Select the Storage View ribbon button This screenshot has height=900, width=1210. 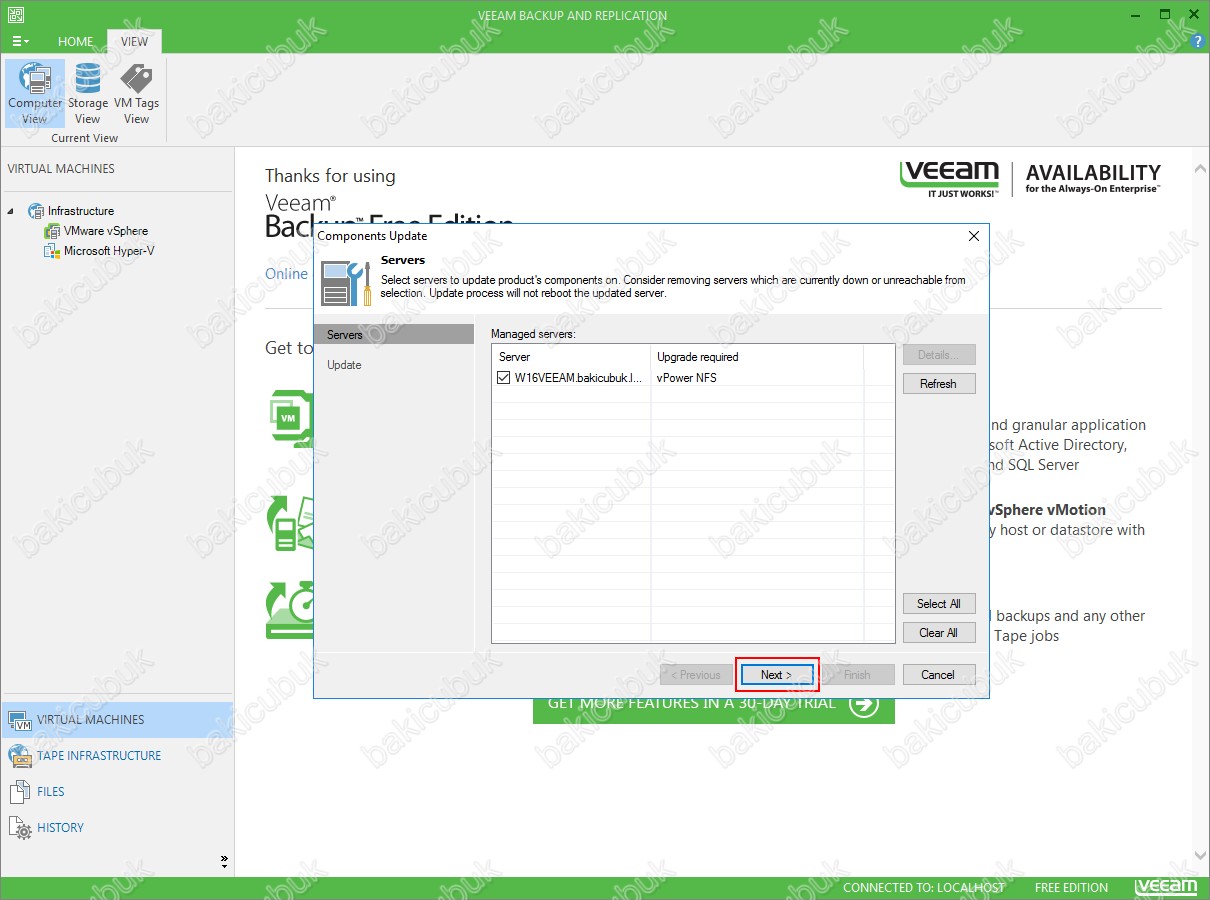88,93
